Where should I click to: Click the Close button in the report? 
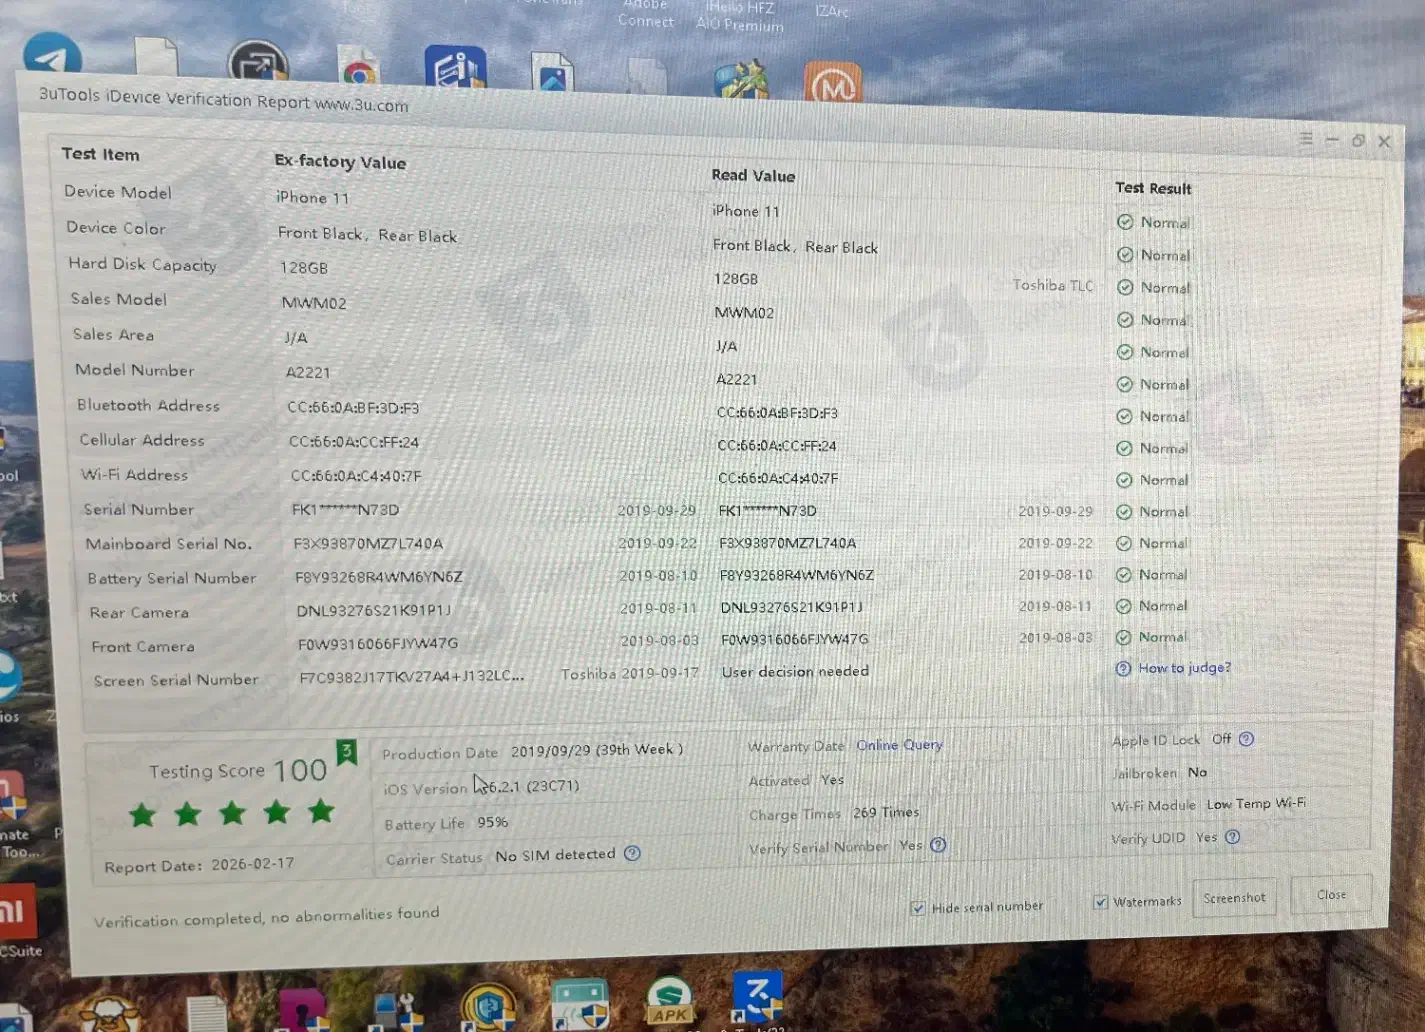[1331, 895]
